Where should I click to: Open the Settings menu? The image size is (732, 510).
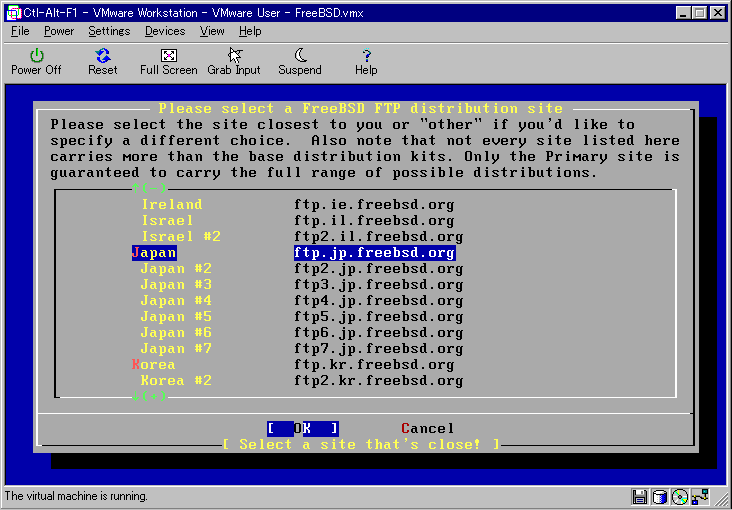(109, 31)
